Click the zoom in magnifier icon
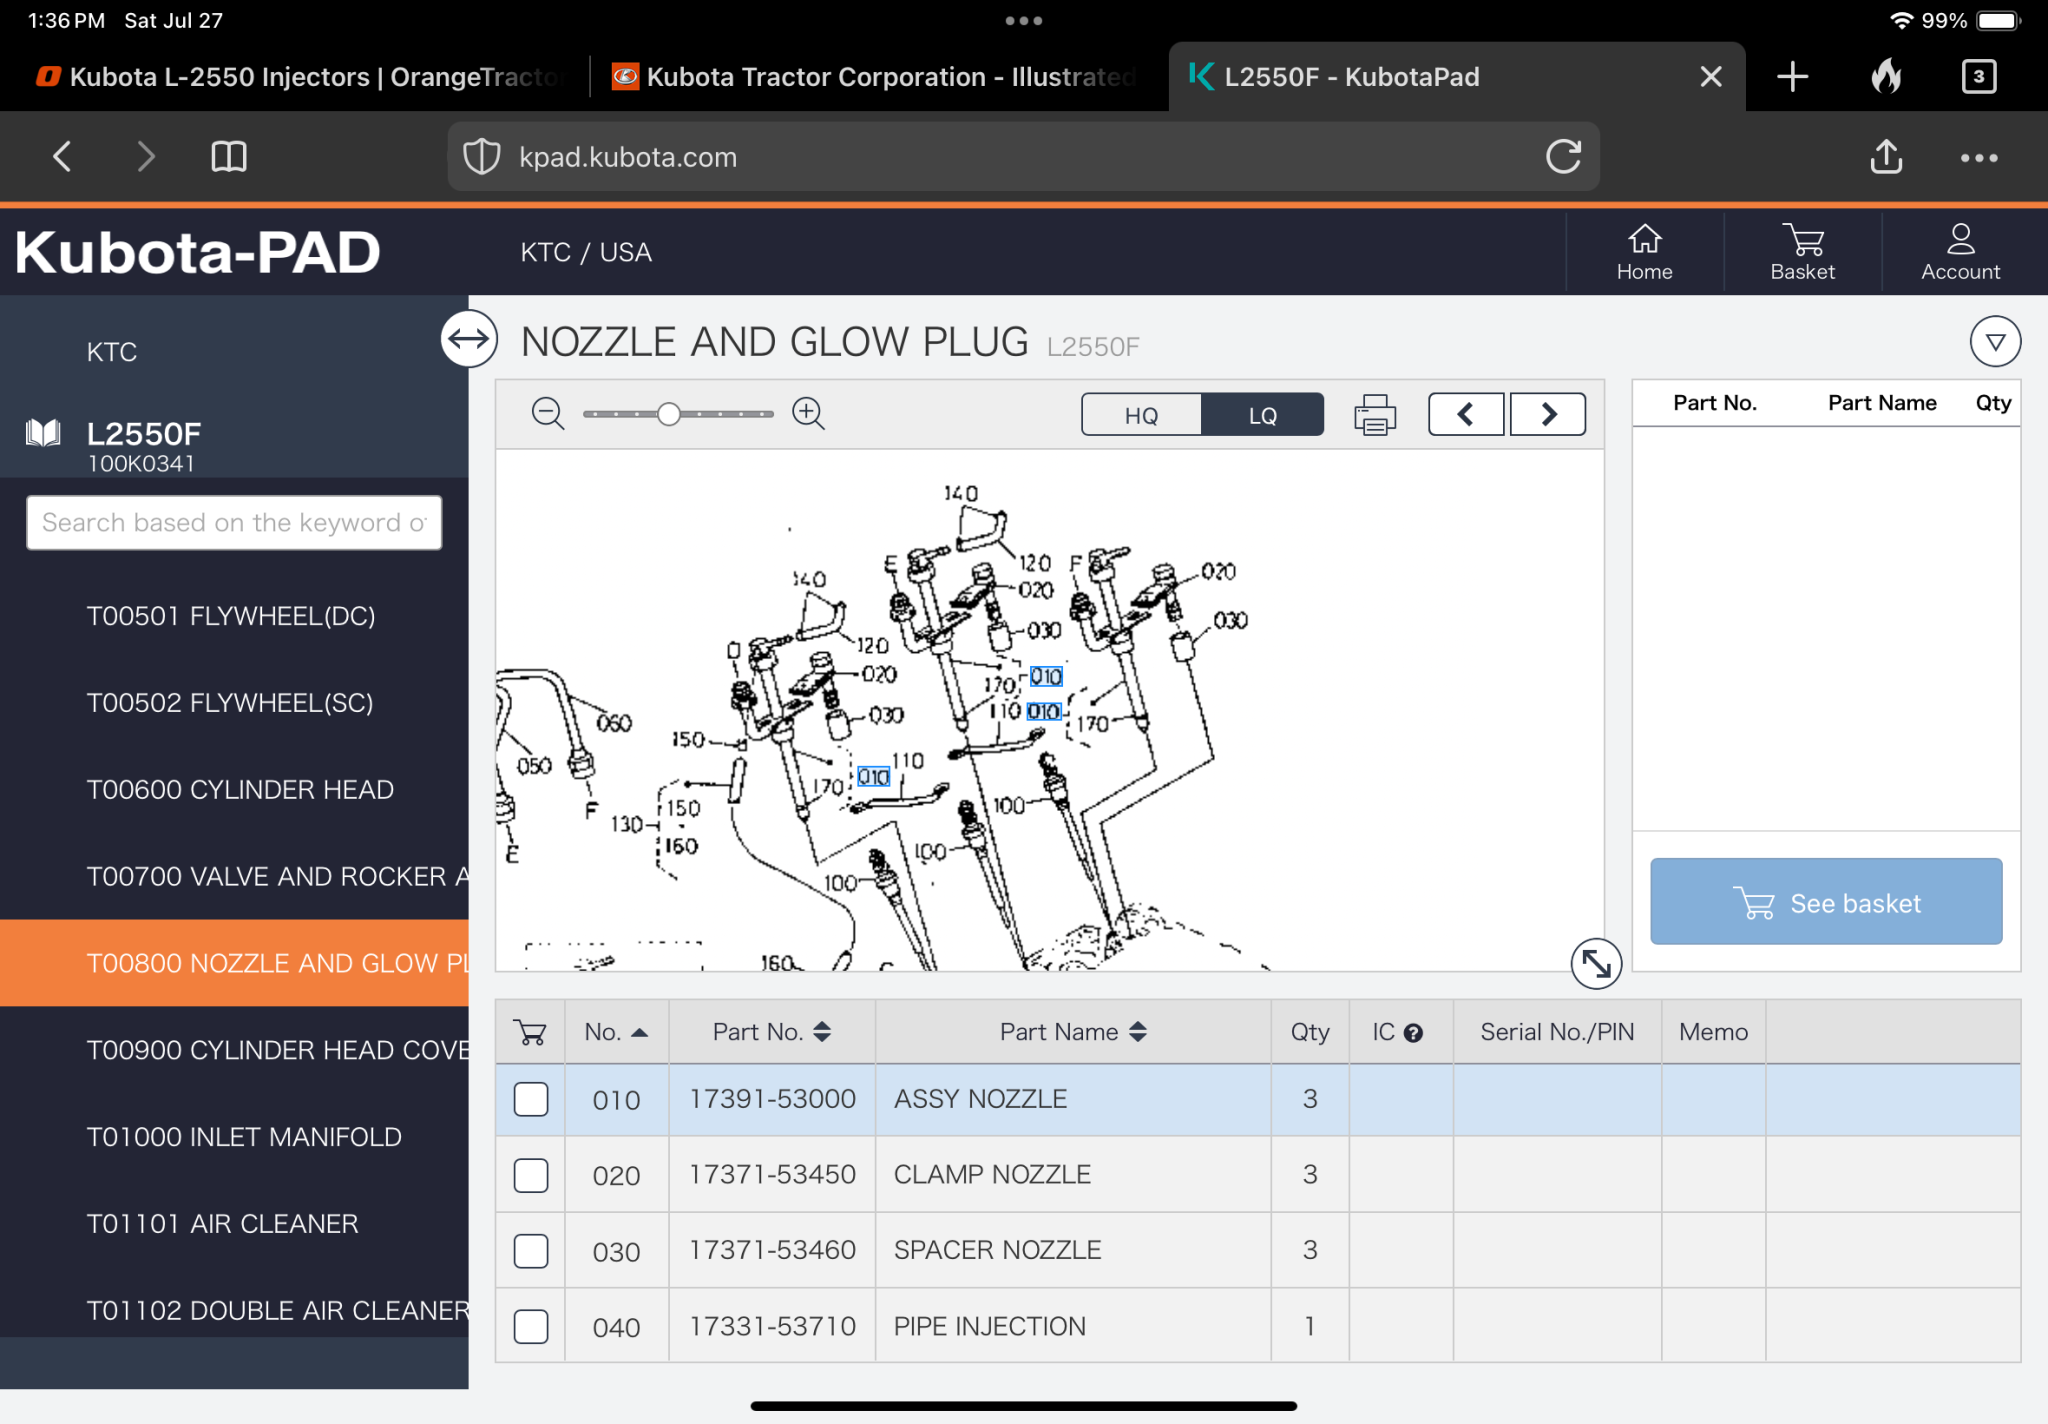 pos(808,413)
